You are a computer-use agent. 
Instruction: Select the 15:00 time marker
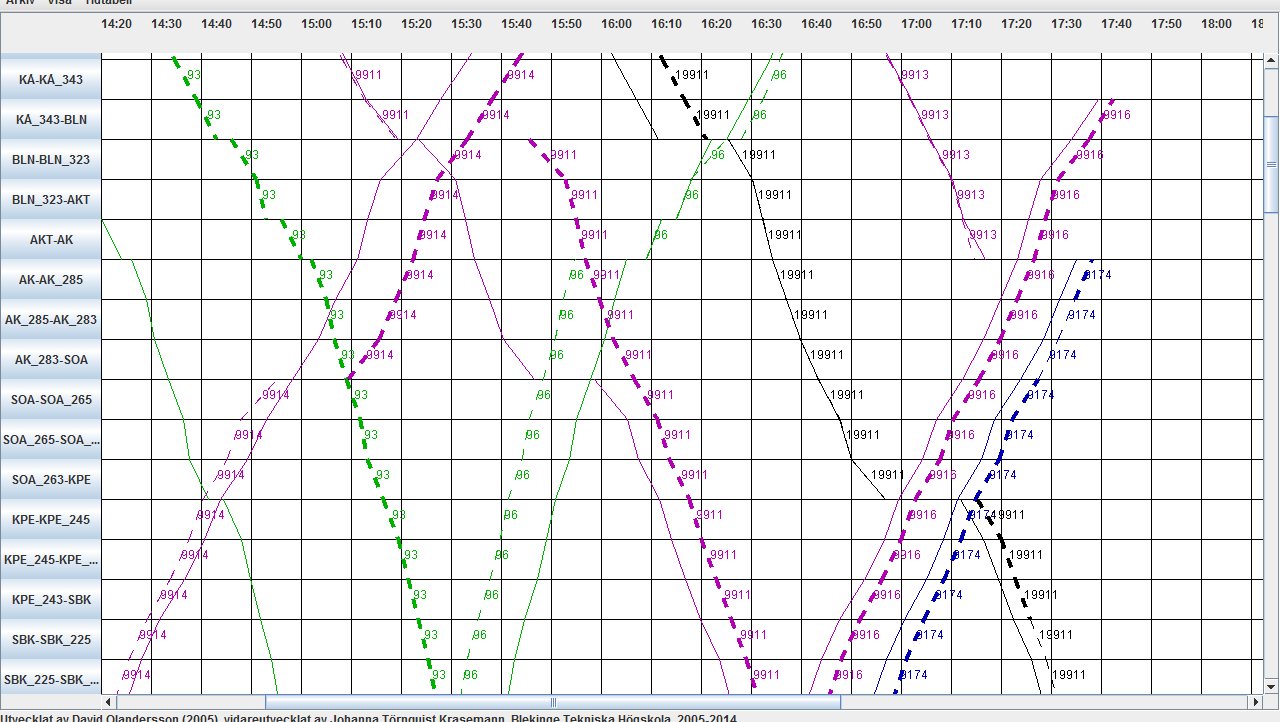316,24
